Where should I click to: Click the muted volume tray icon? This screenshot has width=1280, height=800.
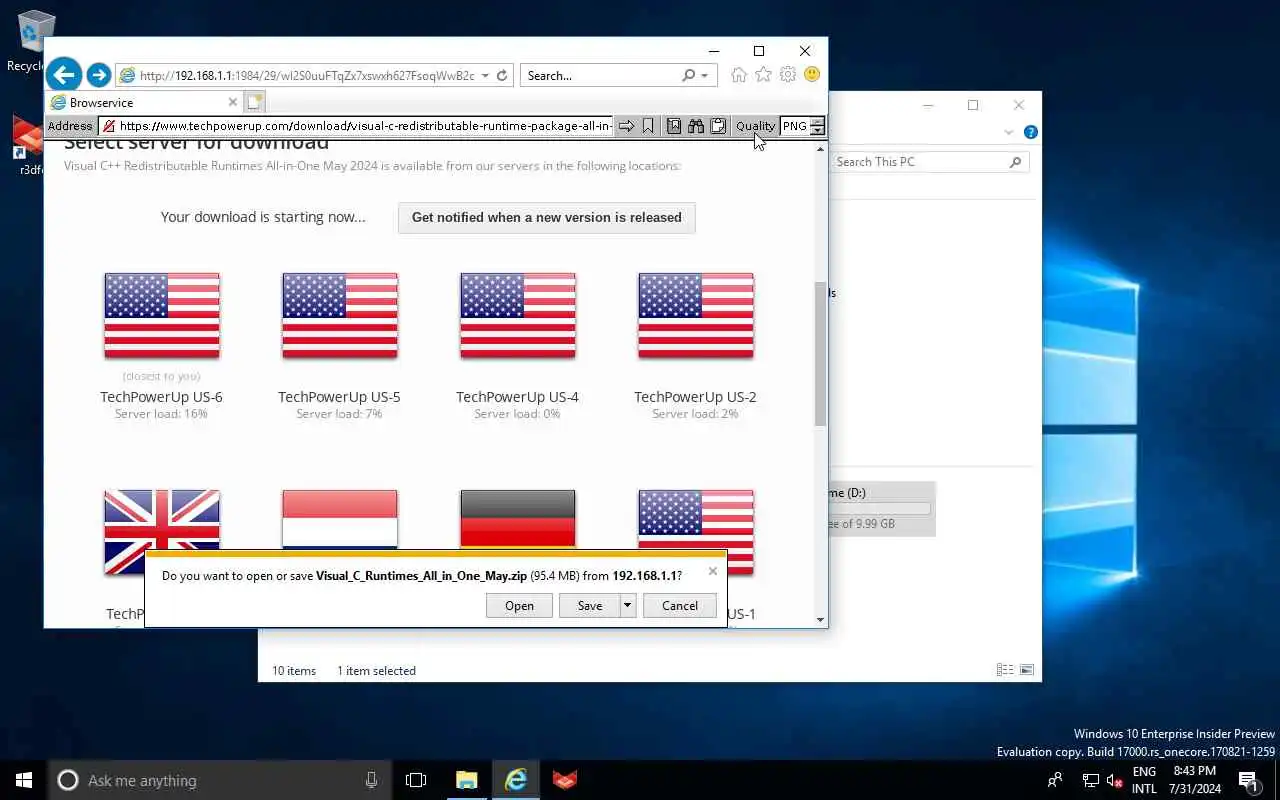click(1115, 780)
